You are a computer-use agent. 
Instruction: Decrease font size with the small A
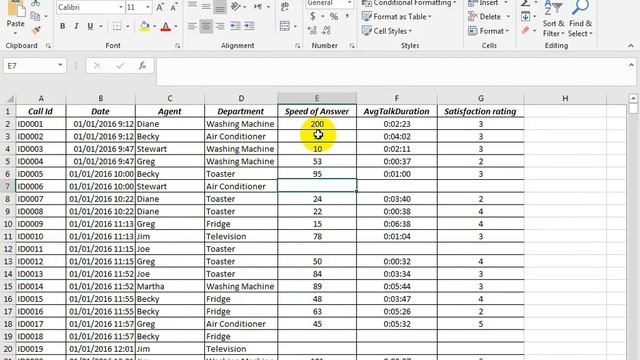[174, 7]
